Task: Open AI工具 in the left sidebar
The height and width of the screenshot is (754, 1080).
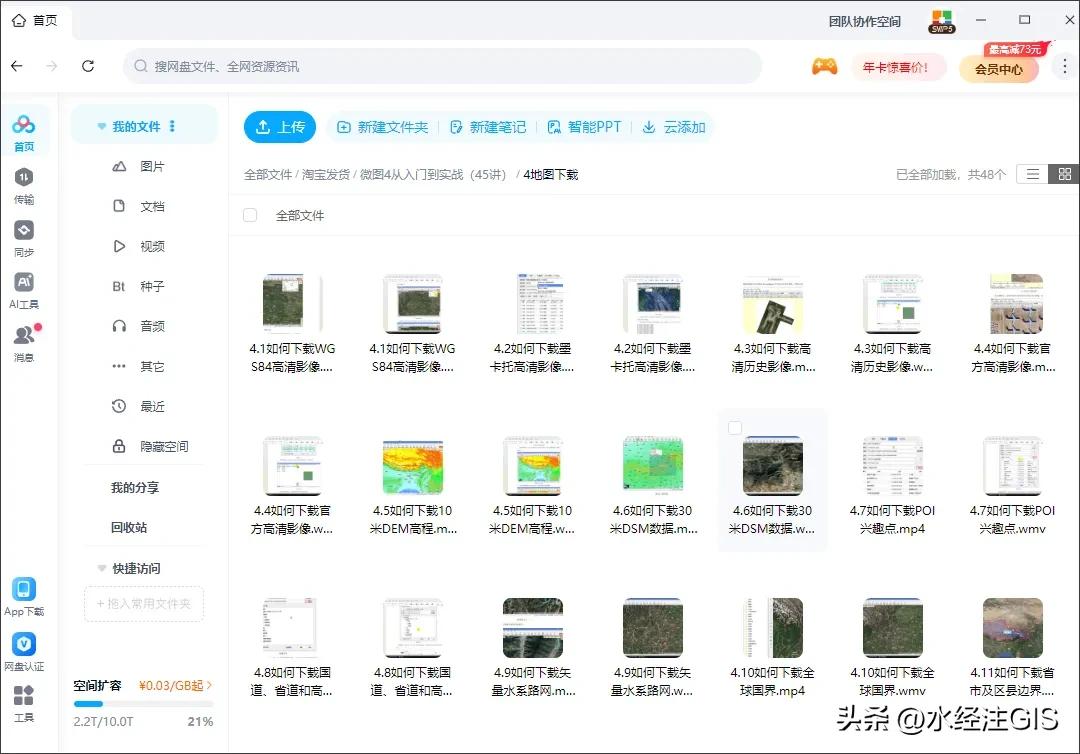Action: click(x=24, y=283)
